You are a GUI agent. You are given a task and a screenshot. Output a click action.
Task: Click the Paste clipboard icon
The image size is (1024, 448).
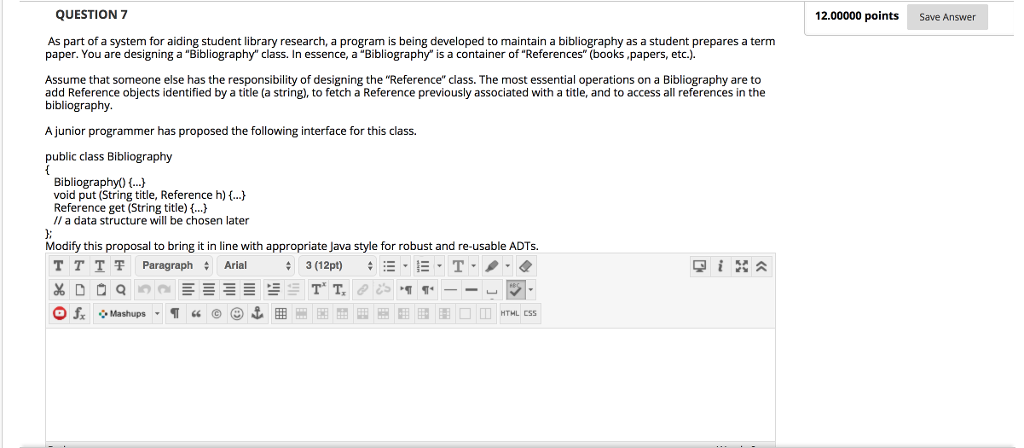click(x=99, y=290)
